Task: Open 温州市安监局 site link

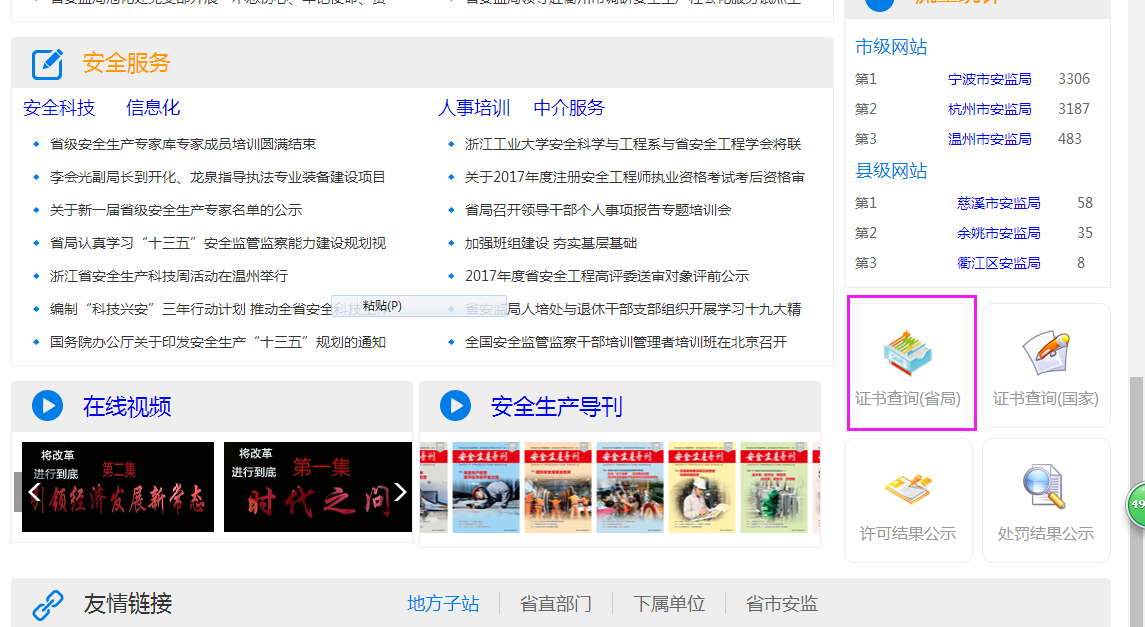Action: 989,139
